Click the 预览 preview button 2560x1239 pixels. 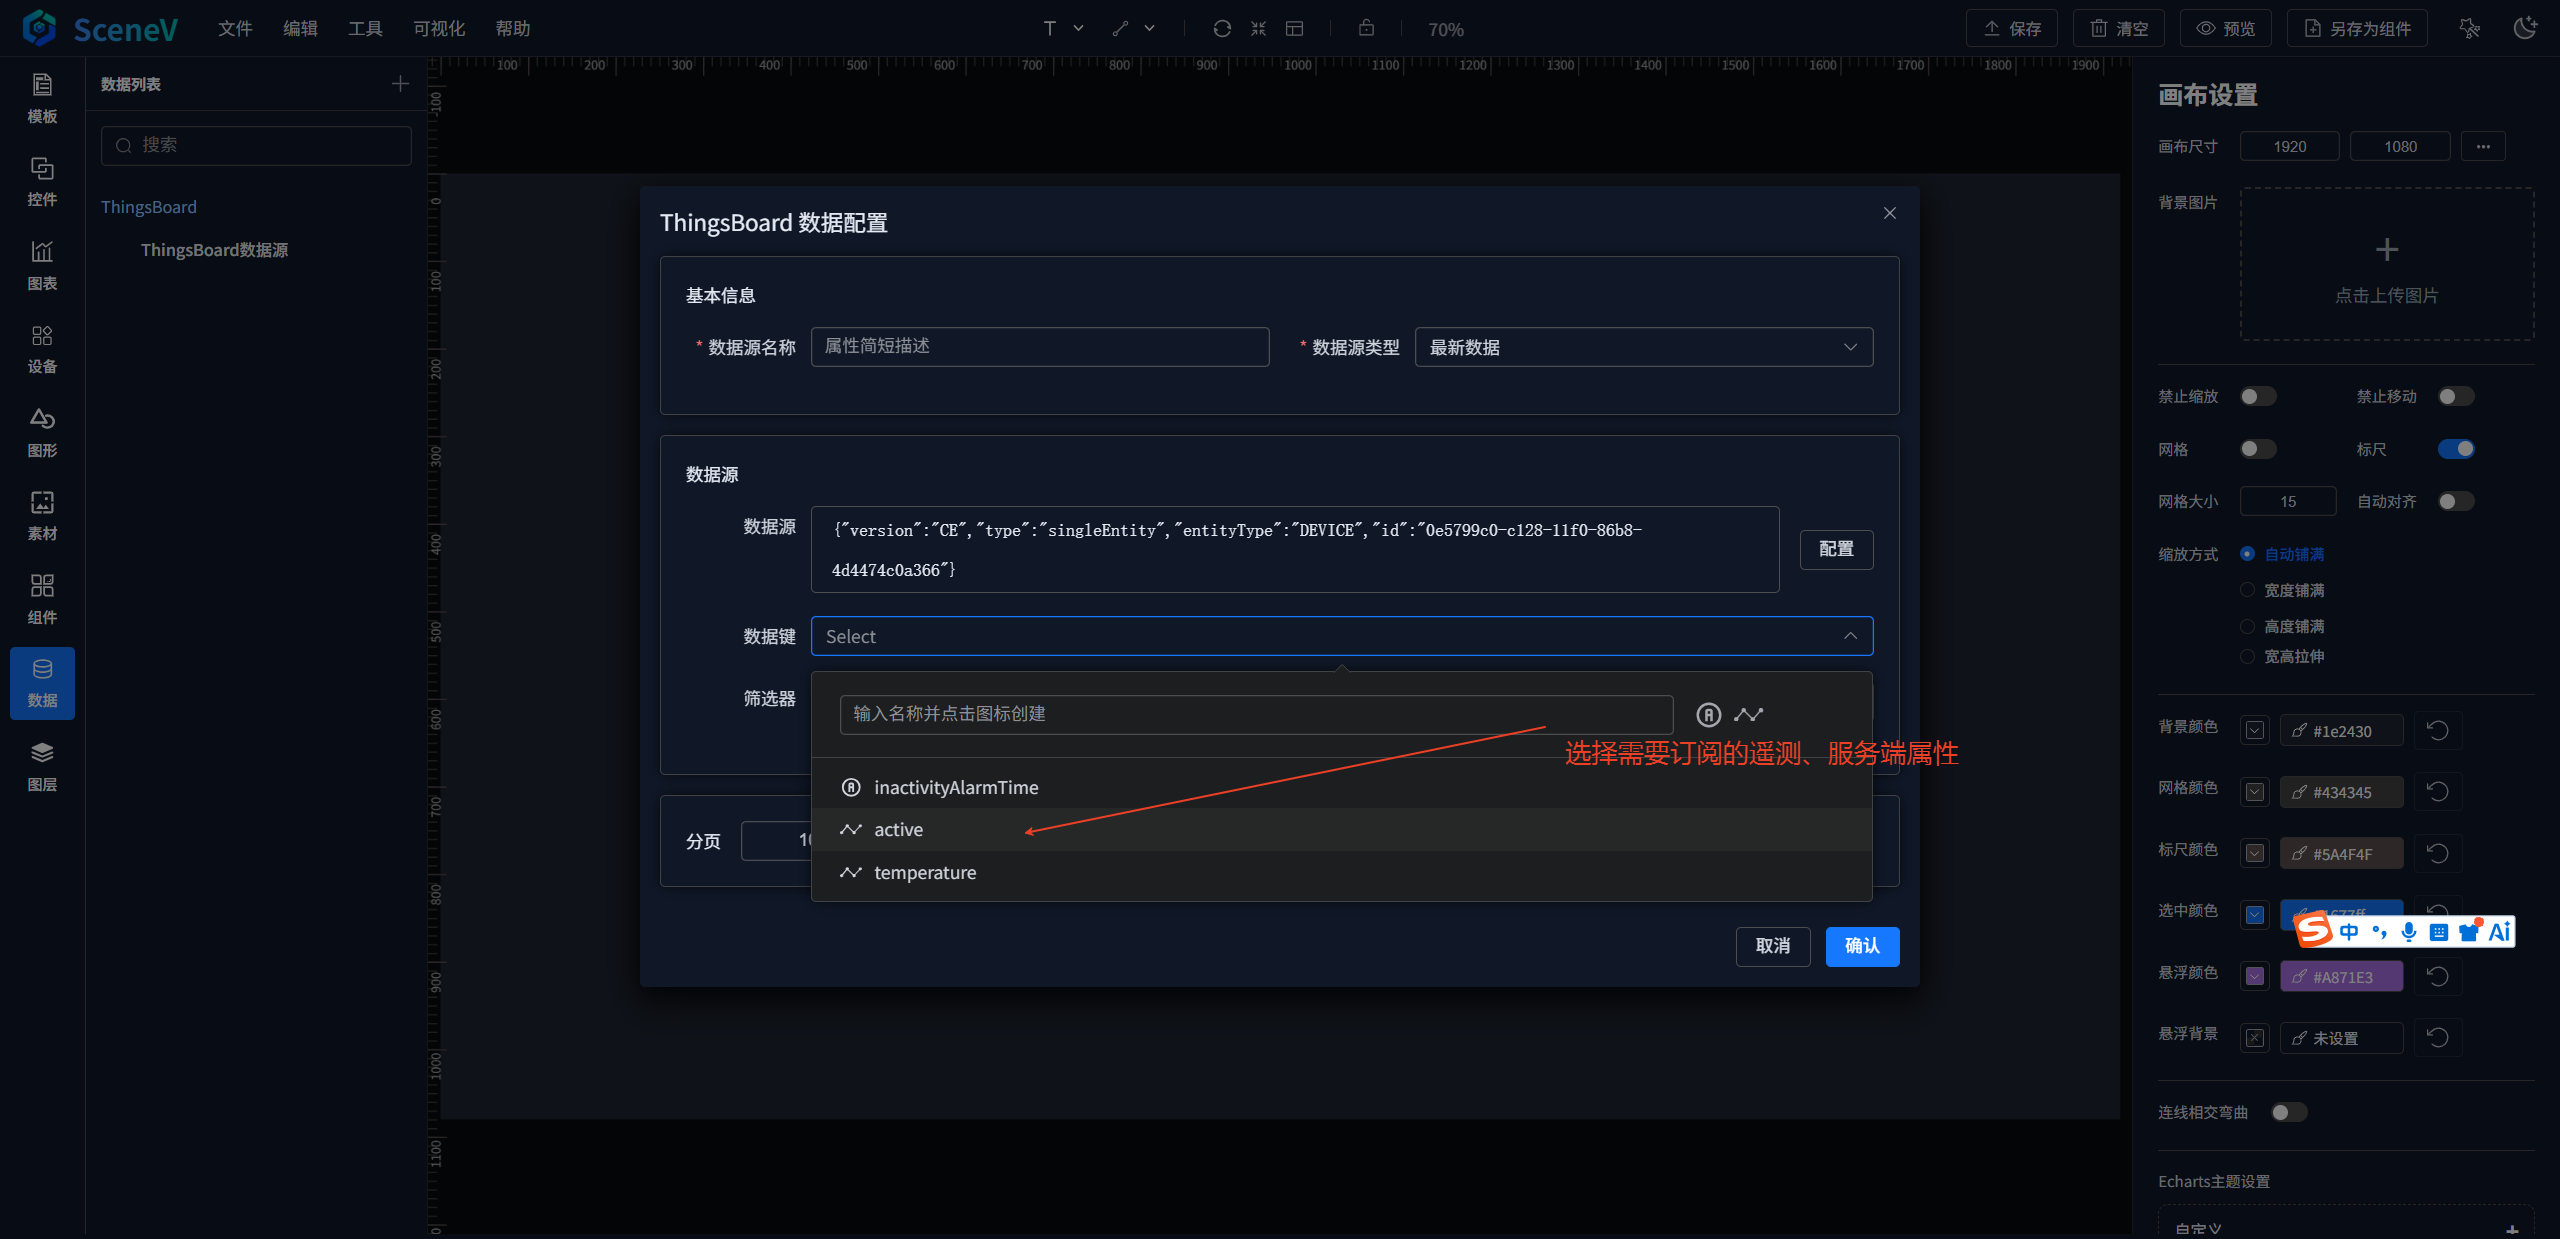[x=2225, y=29]
